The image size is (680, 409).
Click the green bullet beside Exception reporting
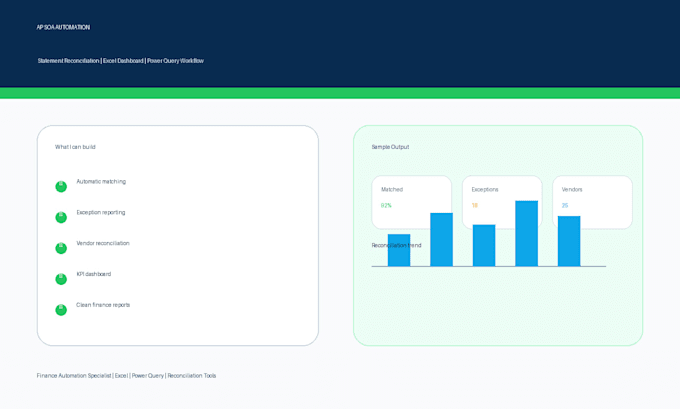pyautogui.click(x=61, y=217)
